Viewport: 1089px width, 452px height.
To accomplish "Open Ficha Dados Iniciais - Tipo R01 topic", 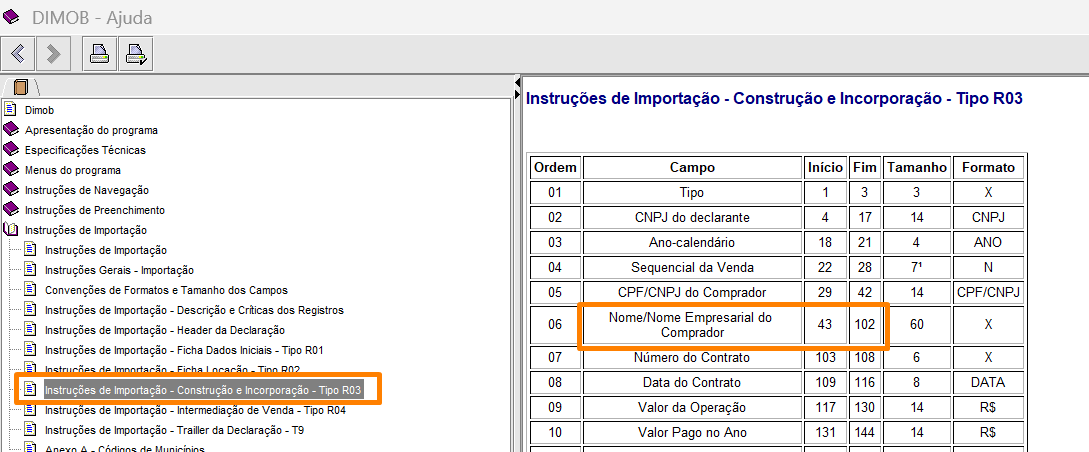I will (x=184, y=350).
